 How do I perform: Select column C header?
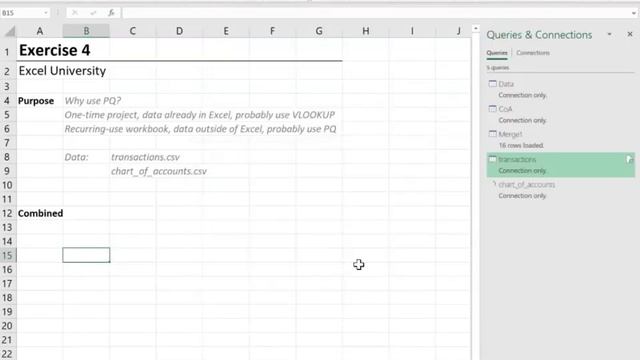click(133, 31)
